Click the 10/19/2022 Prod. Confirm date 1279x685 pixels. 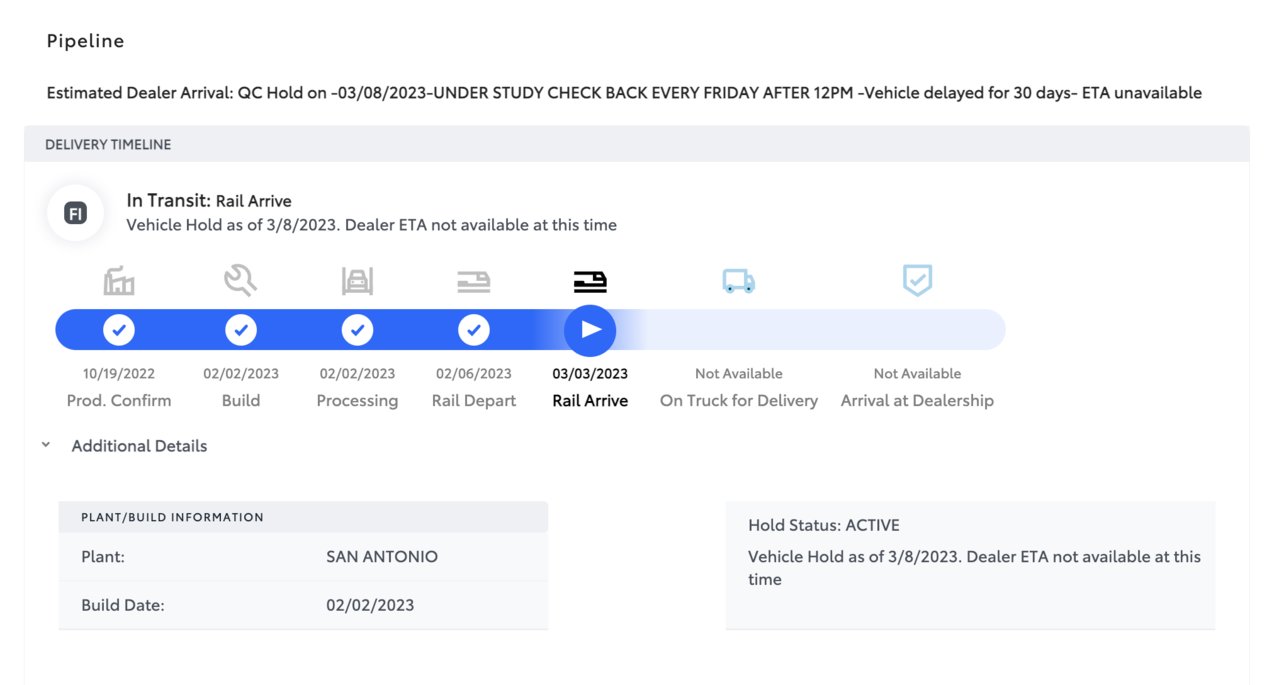click(x=119, y=374)
